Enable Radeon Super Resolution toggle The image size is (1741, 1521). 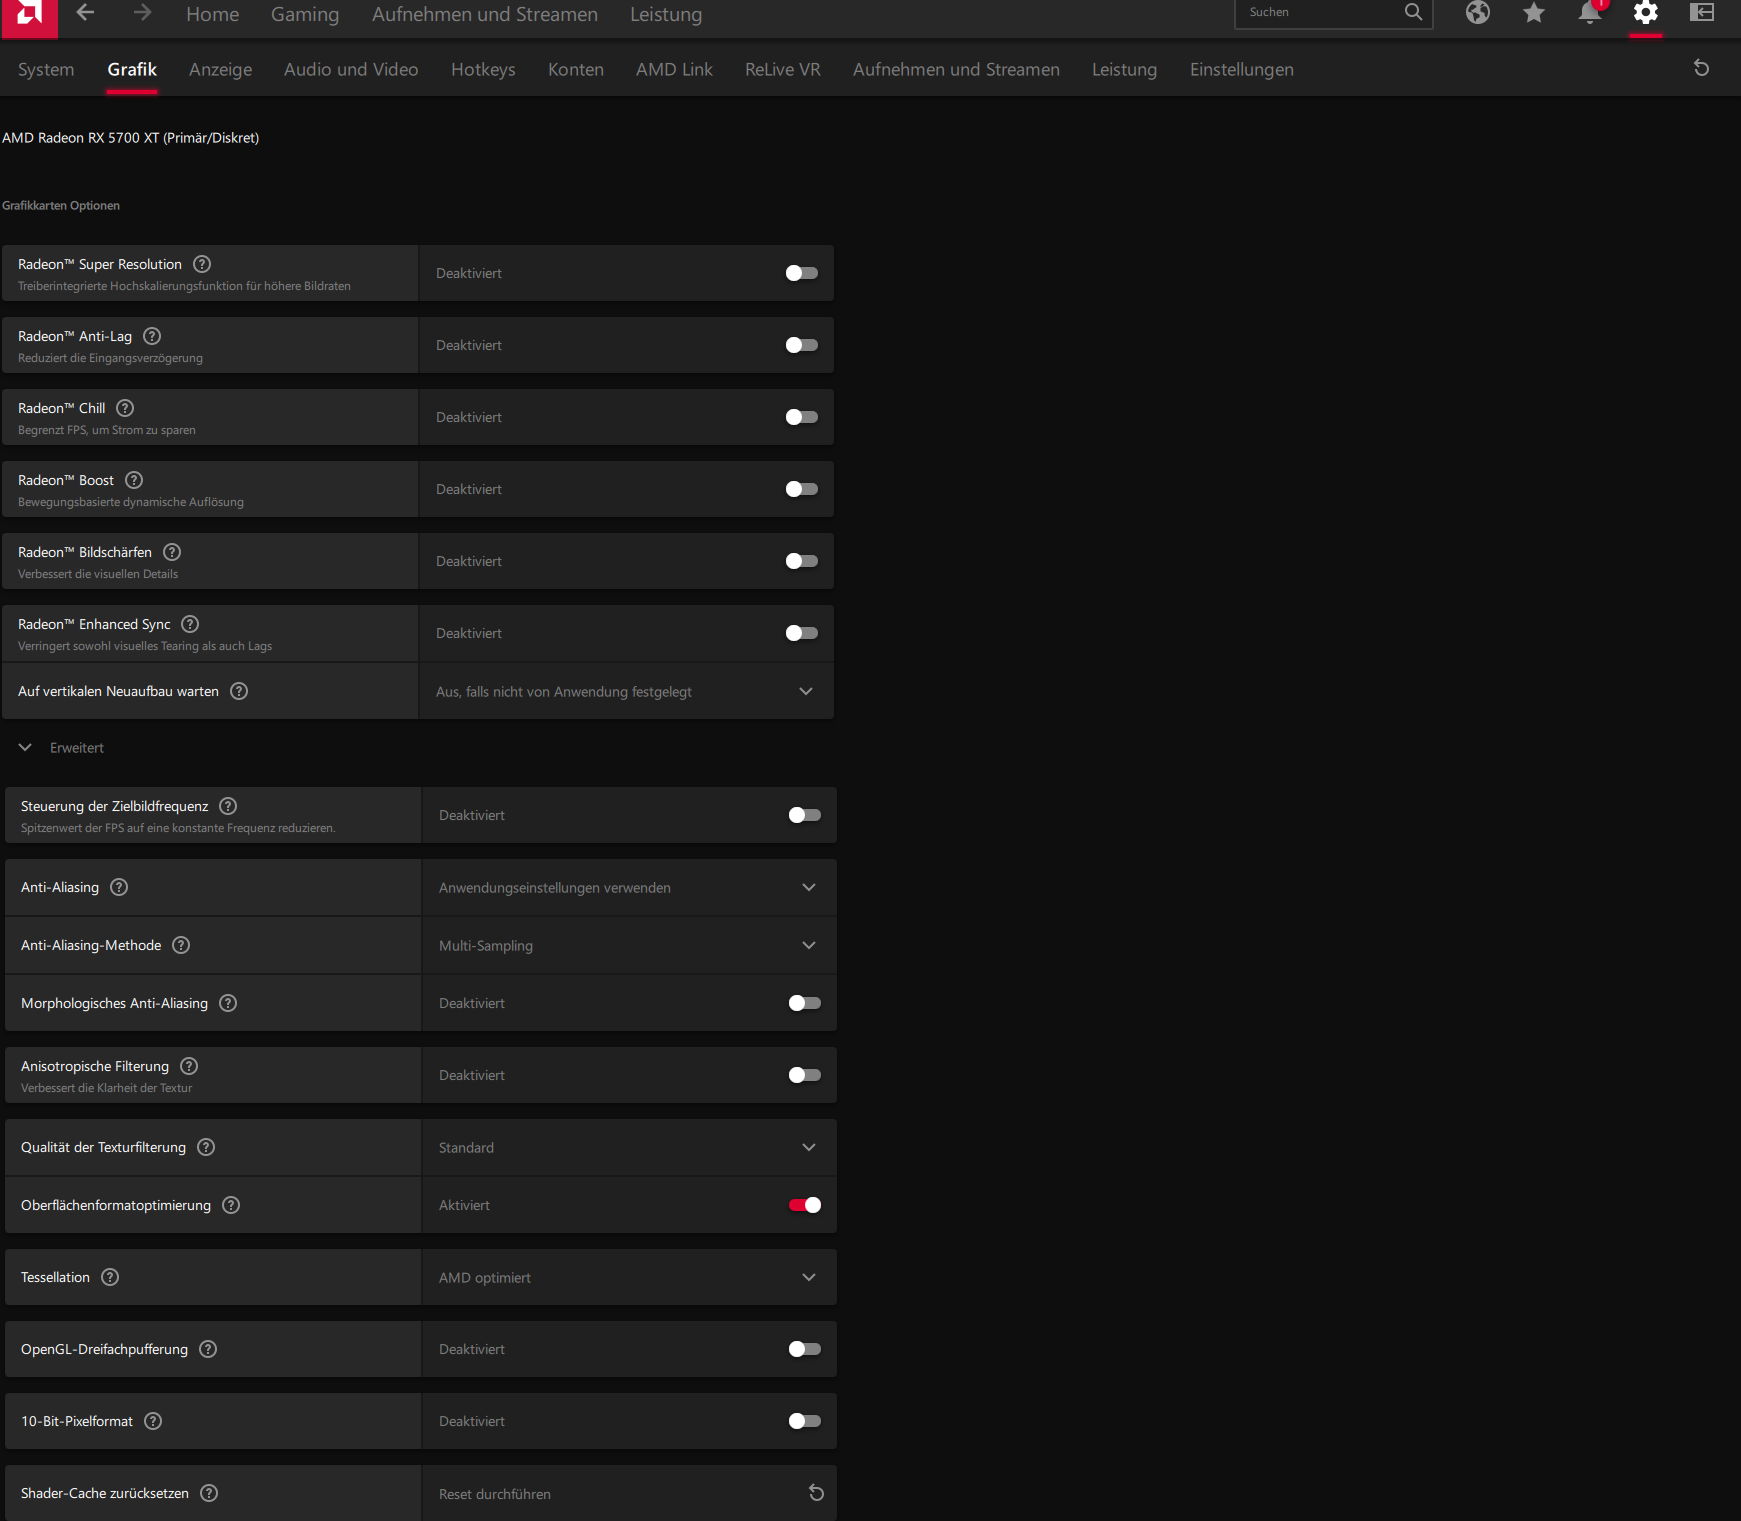(x=802, y=273)
